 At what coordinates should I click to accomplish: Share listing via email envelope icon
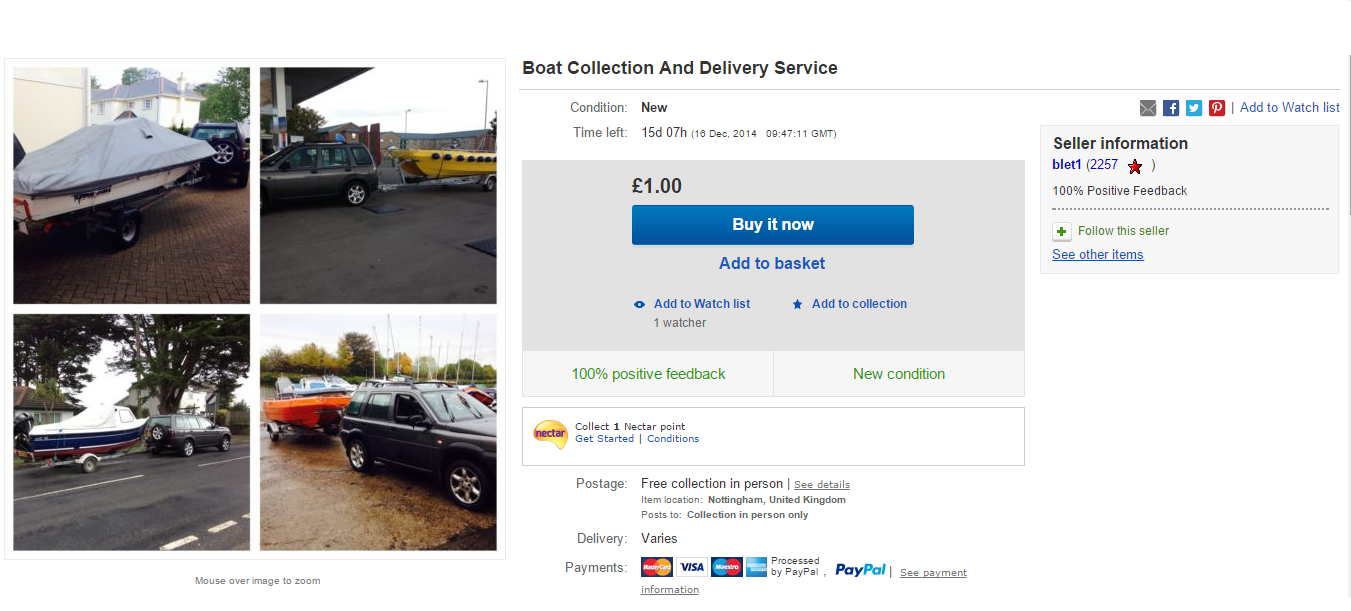click(x=1148, y=108)
